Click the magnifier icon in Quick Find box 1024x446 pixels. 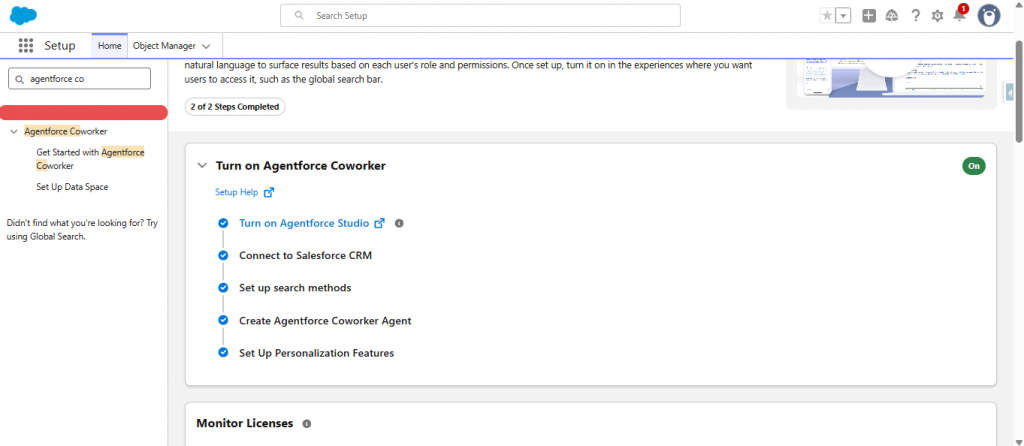(x=18, y=79)
